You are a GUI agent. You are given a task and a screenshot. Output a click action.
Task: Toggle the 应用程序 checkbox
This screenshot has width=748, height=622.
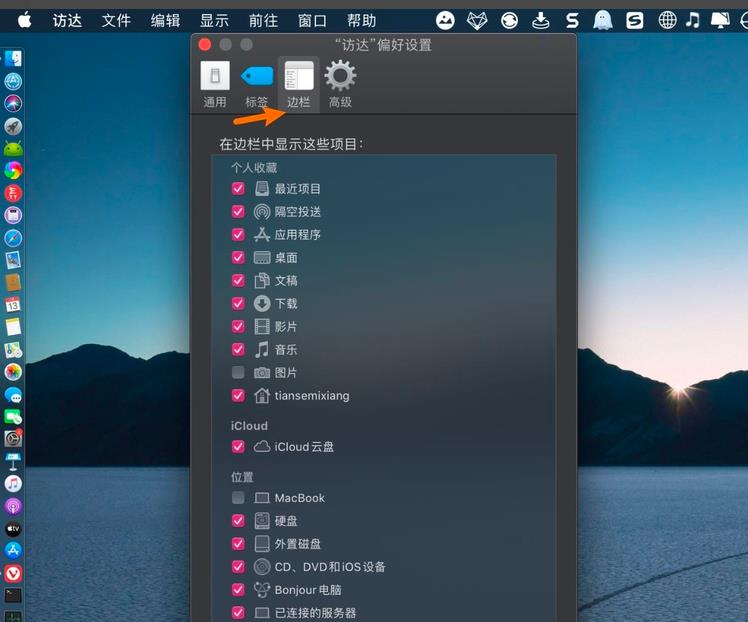click(x=238, y=234)
